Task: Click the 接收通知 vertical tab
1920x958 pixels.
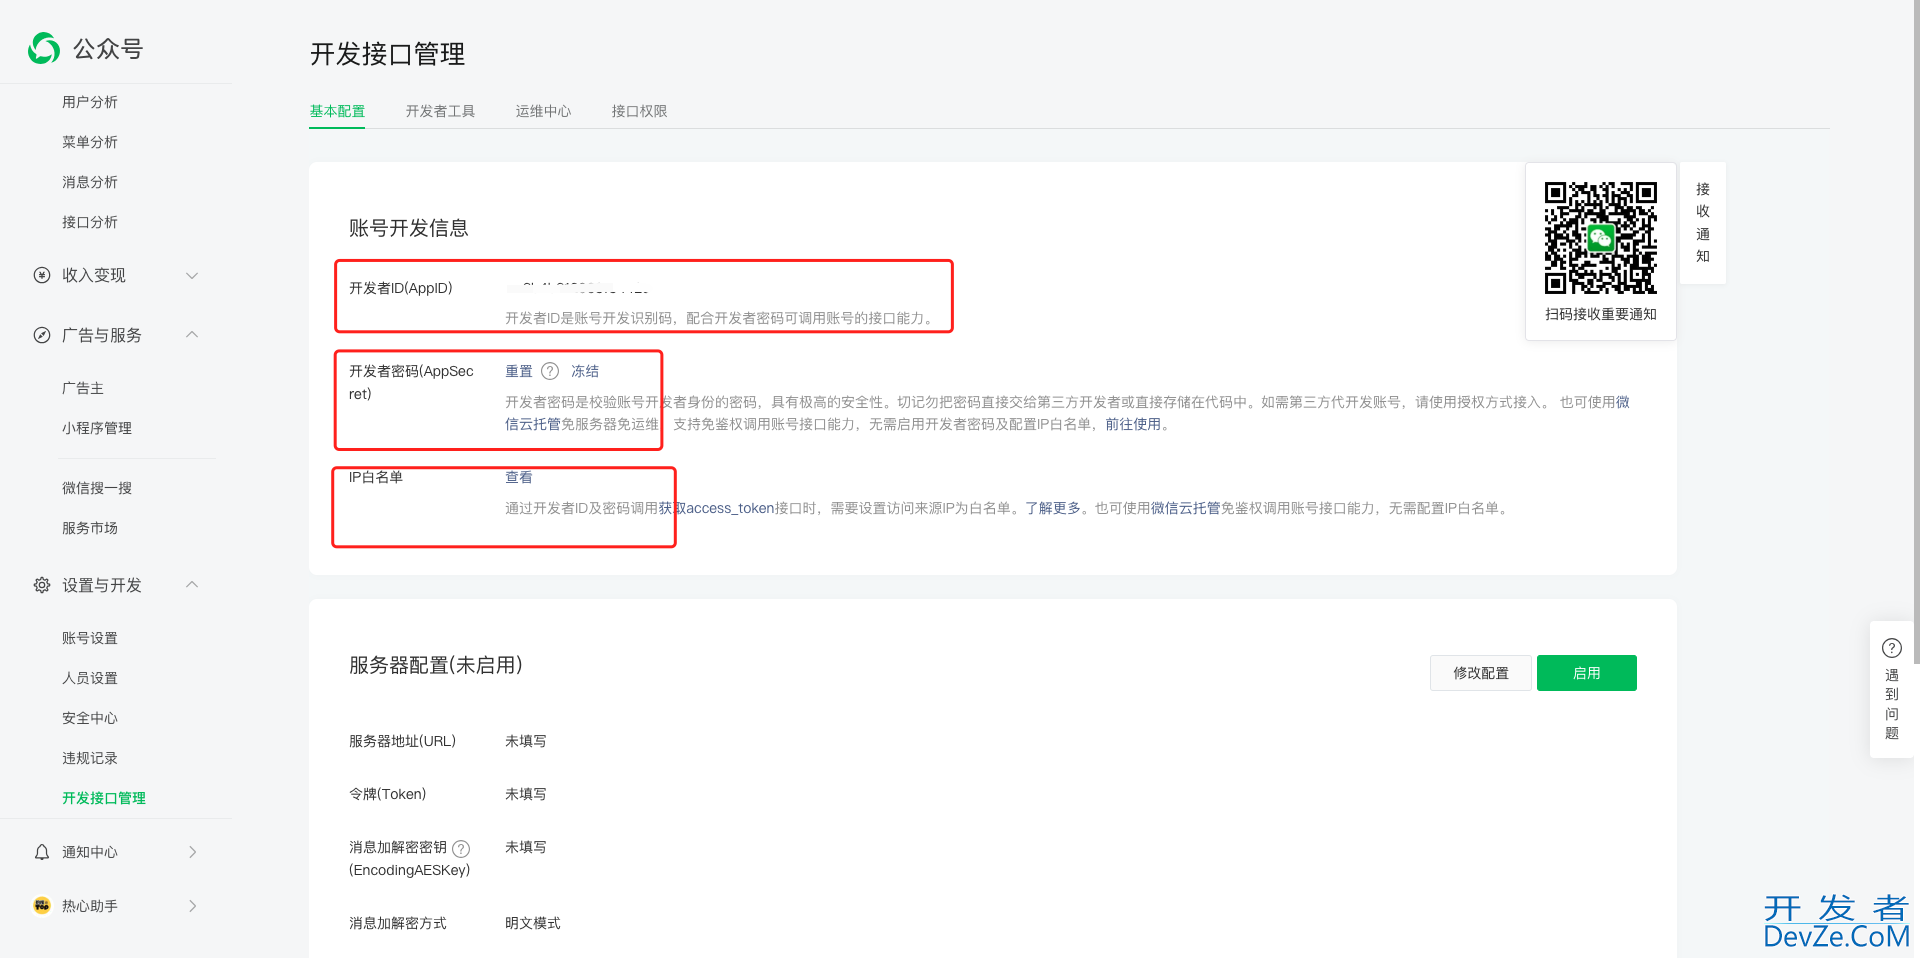Action: click(1703, 222)
